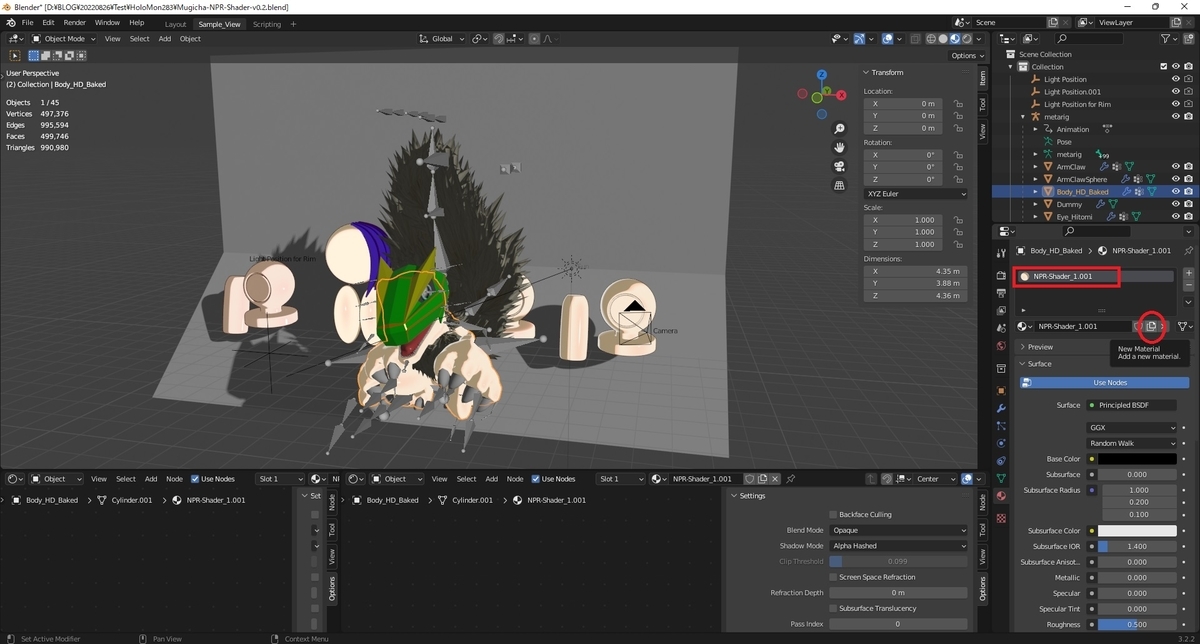Screen dimensions: 1200x644
Task: Disable Dummy in renders via camera icon
Action: (x=1188, y=204)
